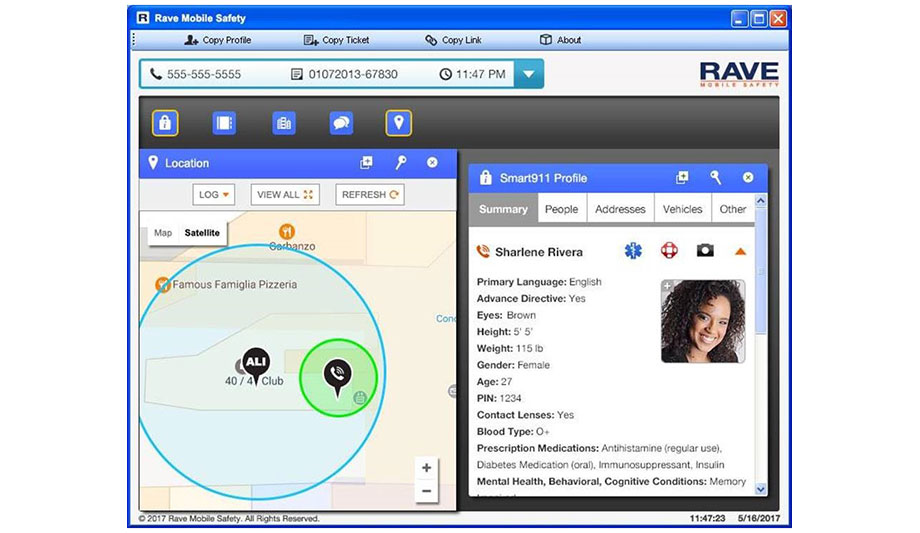Toggle the Location pin panel icon
920x533 pixels.
[398, 123]
